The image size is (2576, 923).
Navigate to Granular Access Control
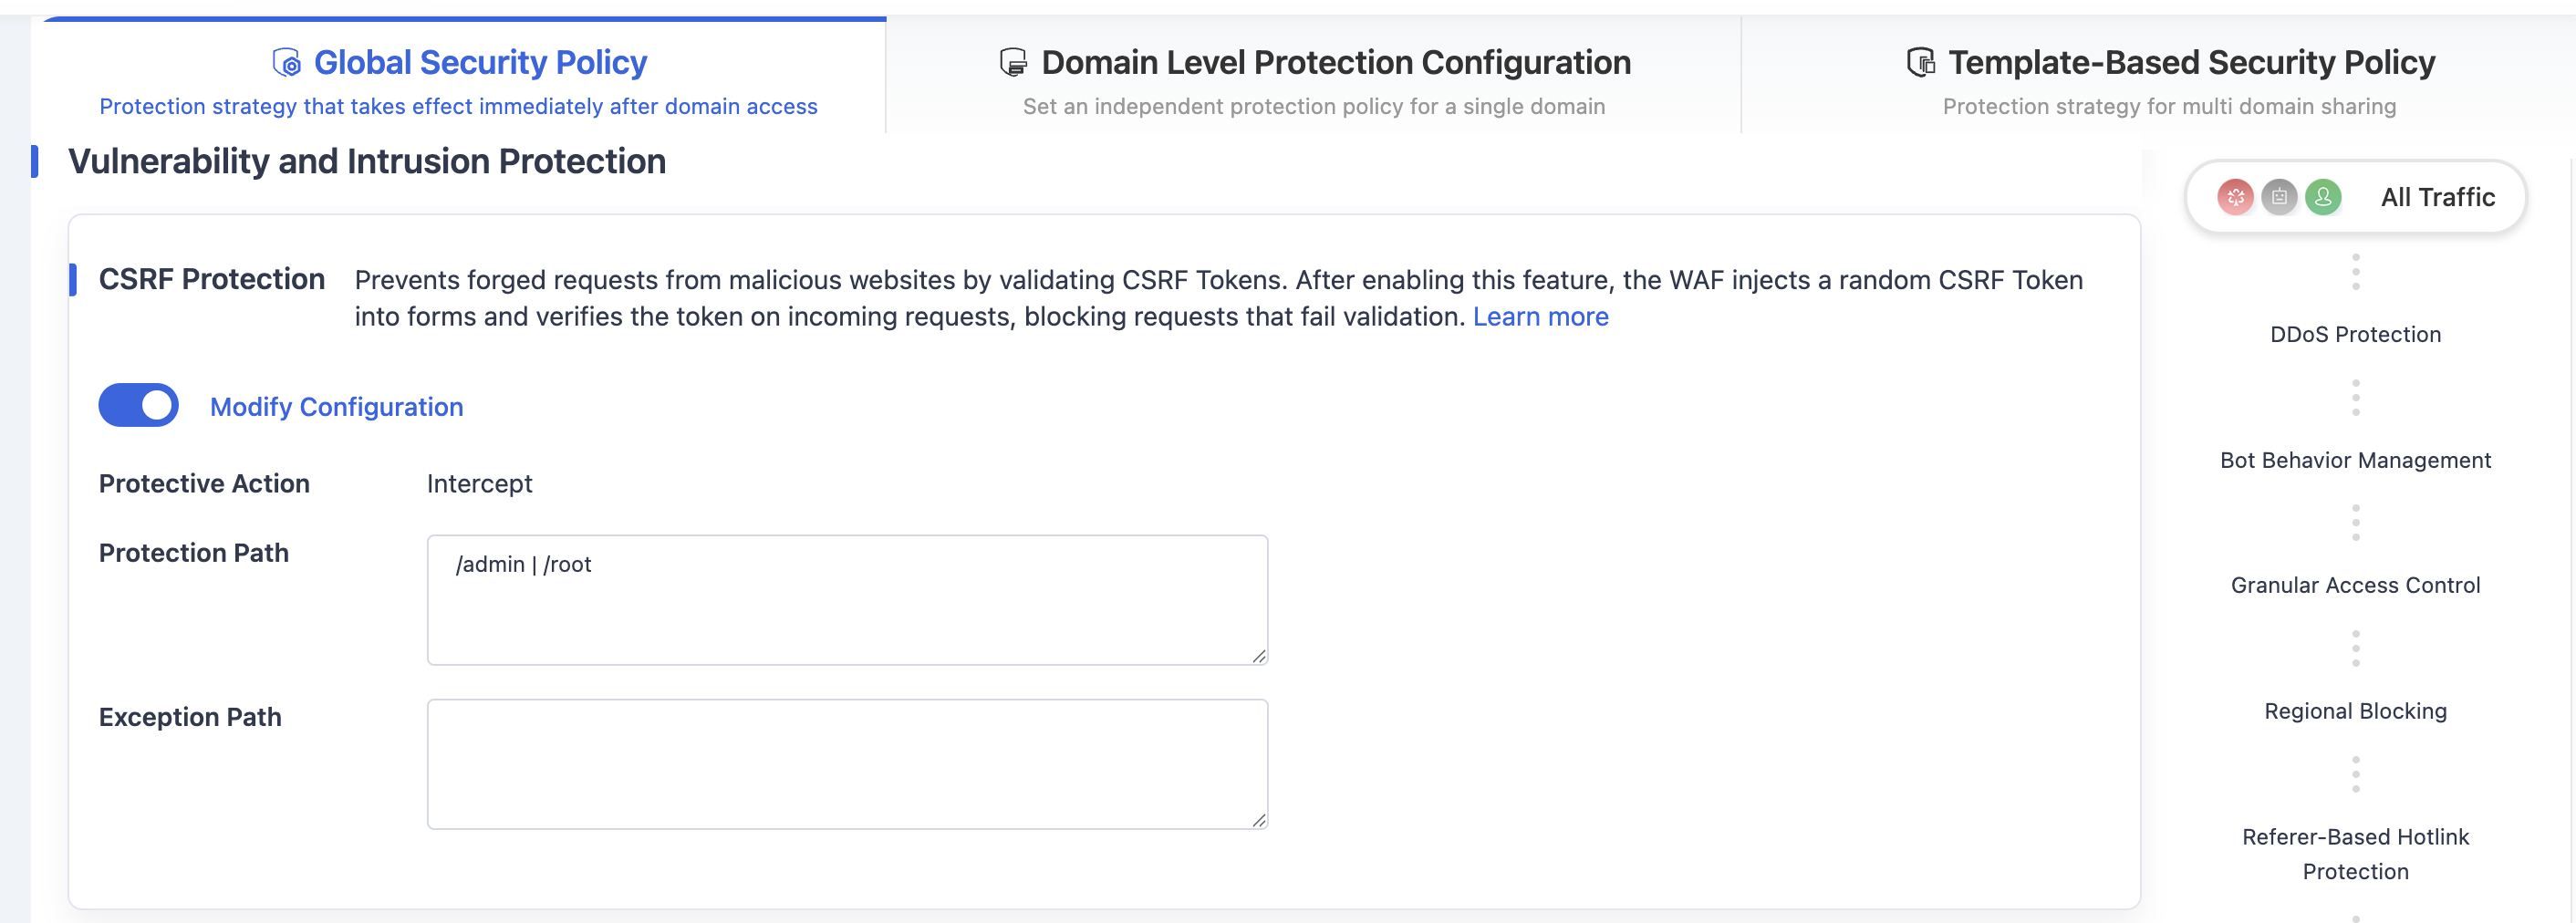[2355, 586]
